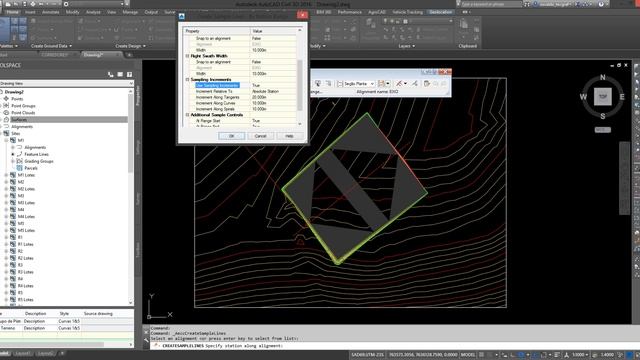The height and width of the screenshot is (360, 640).
Task: Click the R1 Lotes site icon
Action: point(13,244)
